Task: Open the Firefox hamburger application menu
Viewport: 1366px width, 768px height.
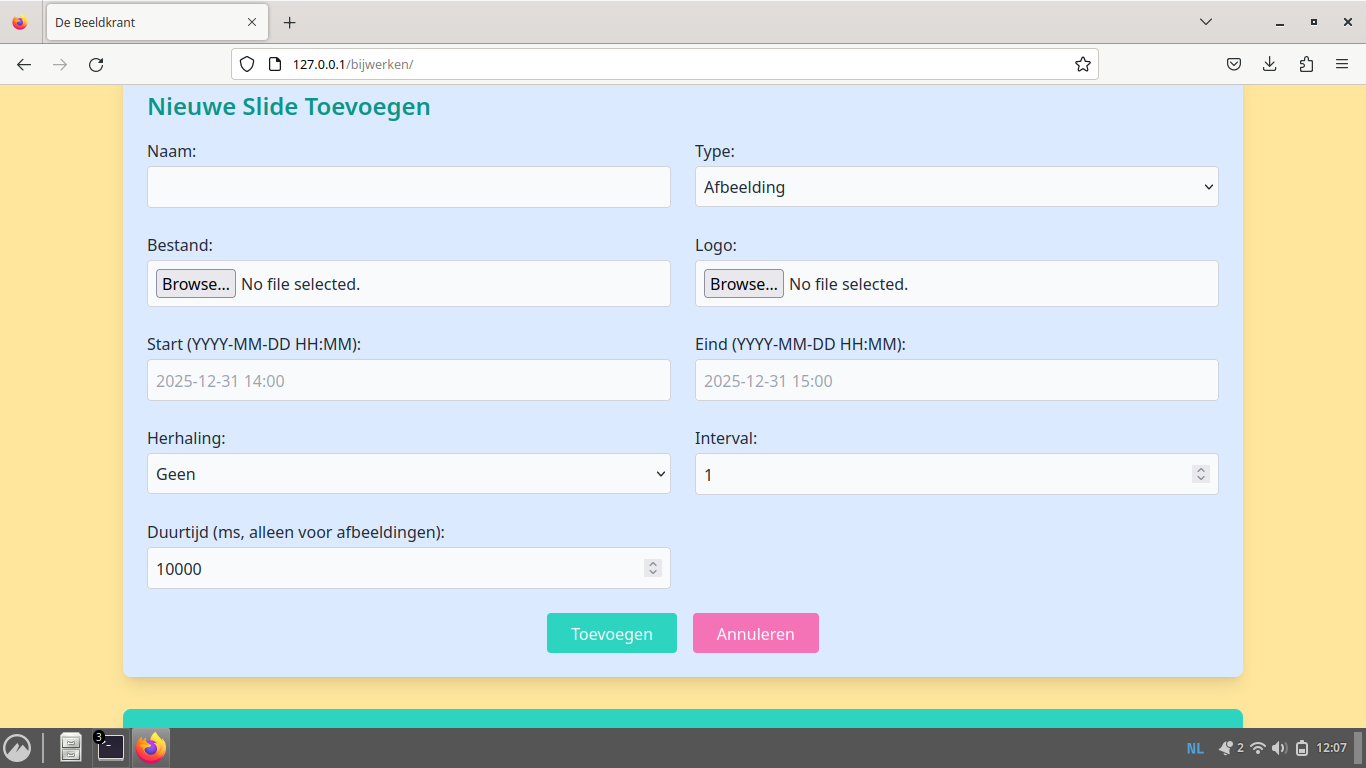Action: 1341,64
